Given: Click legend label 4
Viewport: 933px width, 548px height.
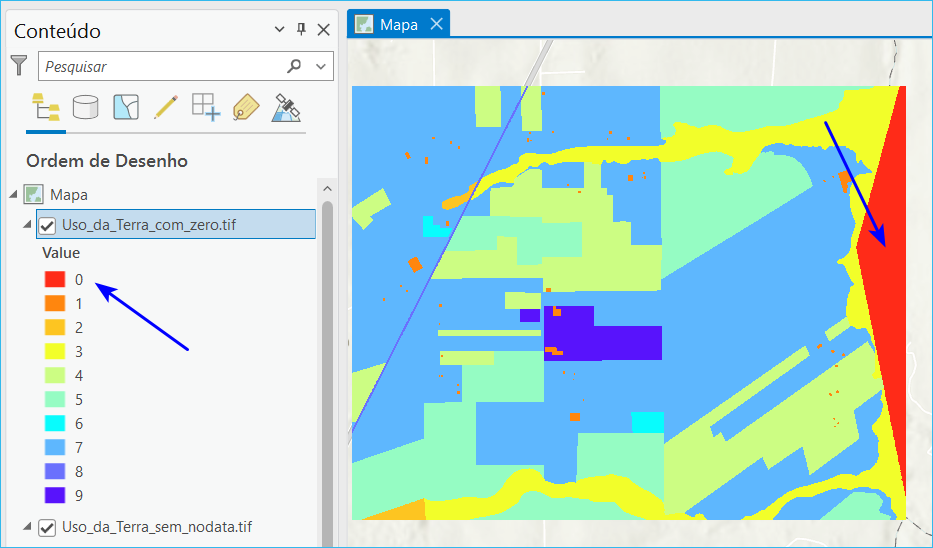Looking at the screenshot, I should click(x=79, y=375).
